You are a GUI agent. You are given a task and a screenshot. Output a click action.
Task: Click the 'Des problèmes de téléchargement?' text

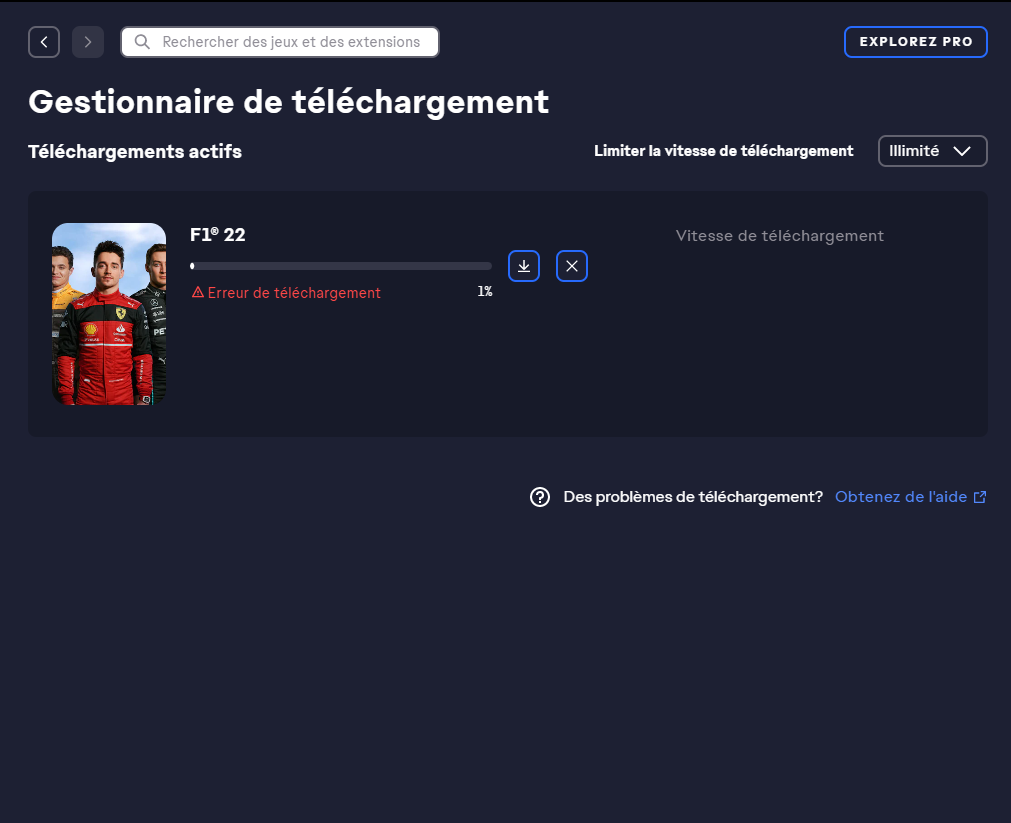[x=693, y=497]
